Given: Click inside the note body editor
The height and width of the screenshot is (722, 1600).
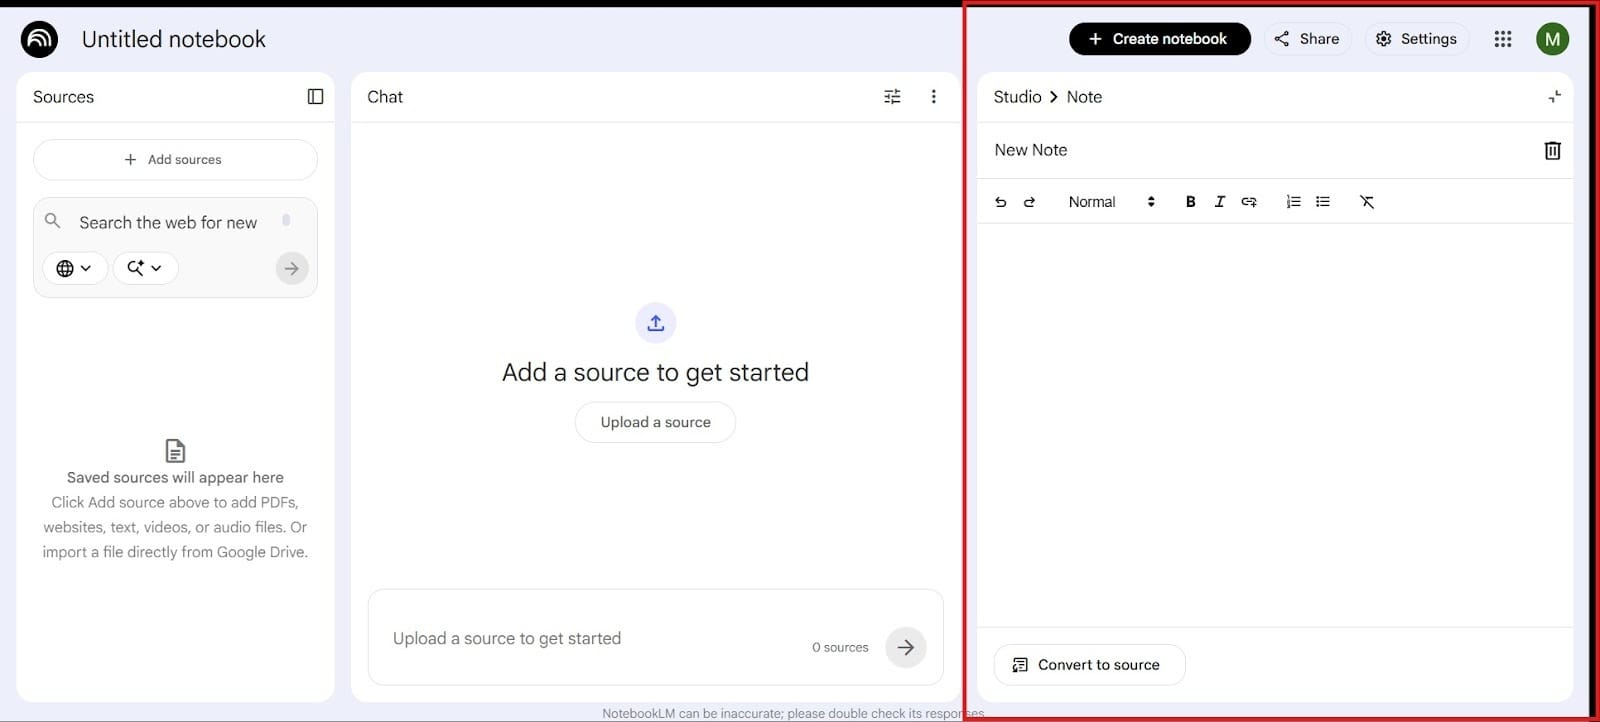Looking at the screenshot, I should [1274, 425].
